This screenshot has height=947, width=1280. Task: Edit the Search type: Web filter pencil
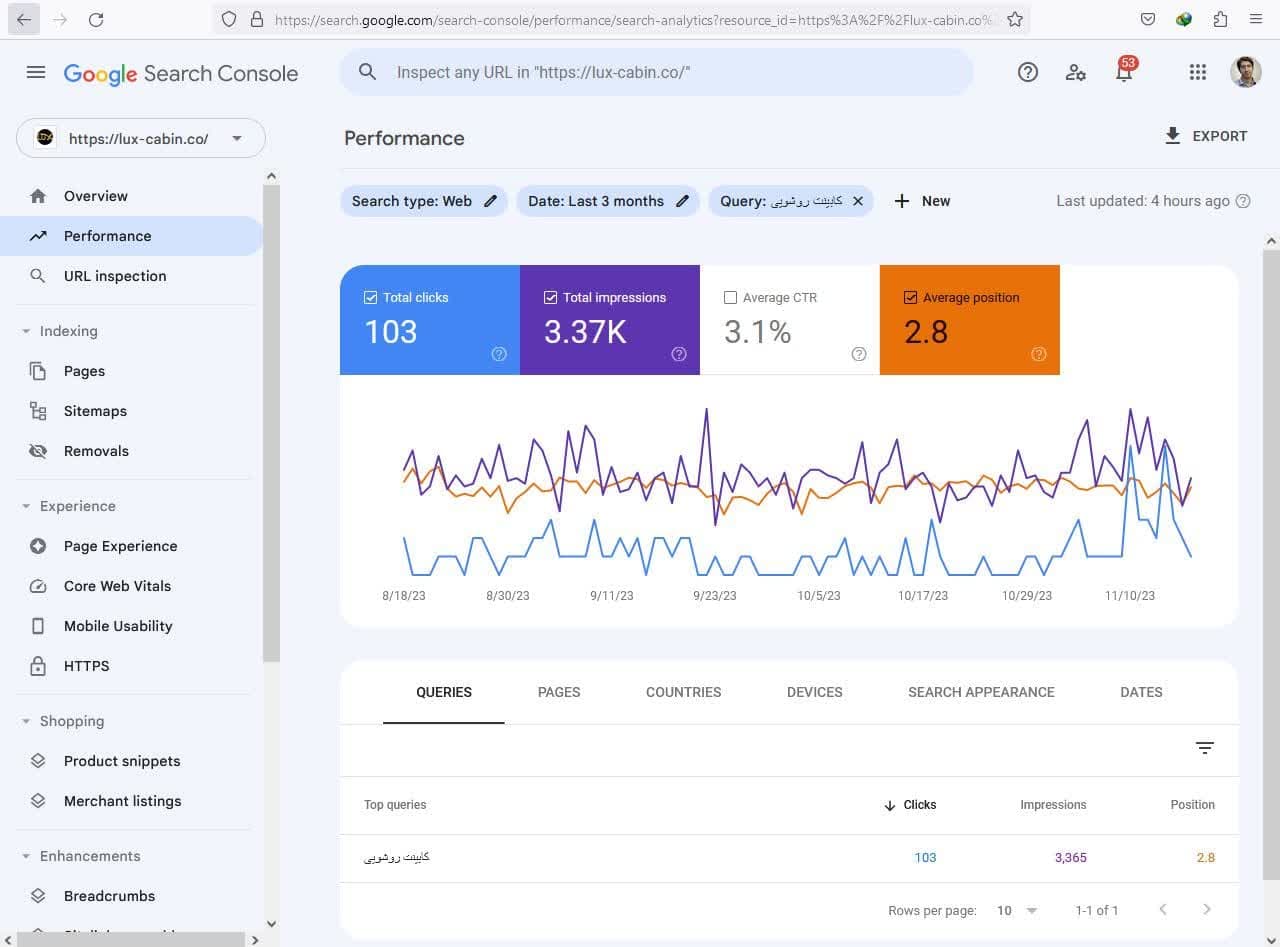click(490, 201)
